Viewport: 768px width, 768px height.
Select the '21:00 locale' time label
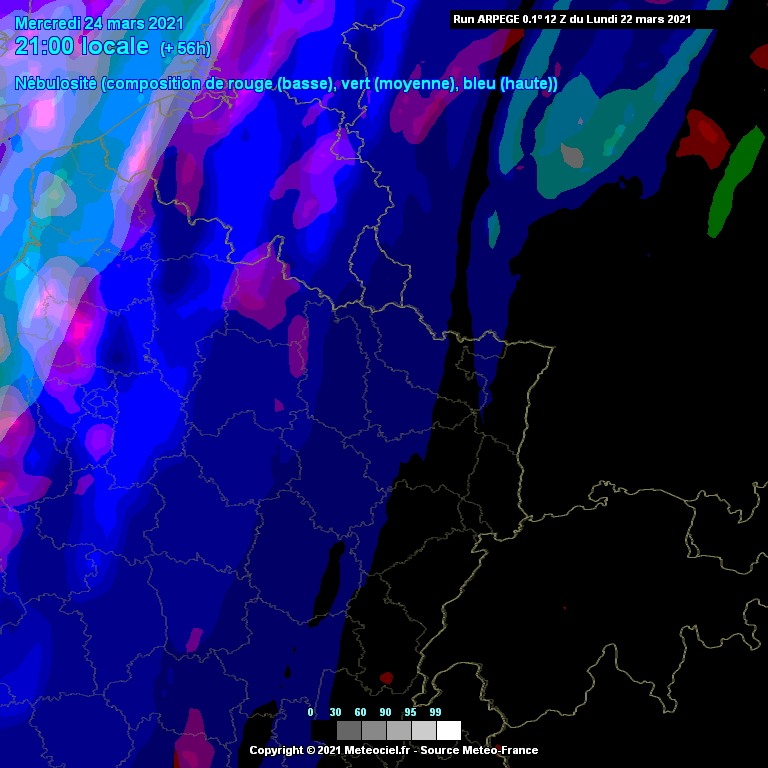82,46
